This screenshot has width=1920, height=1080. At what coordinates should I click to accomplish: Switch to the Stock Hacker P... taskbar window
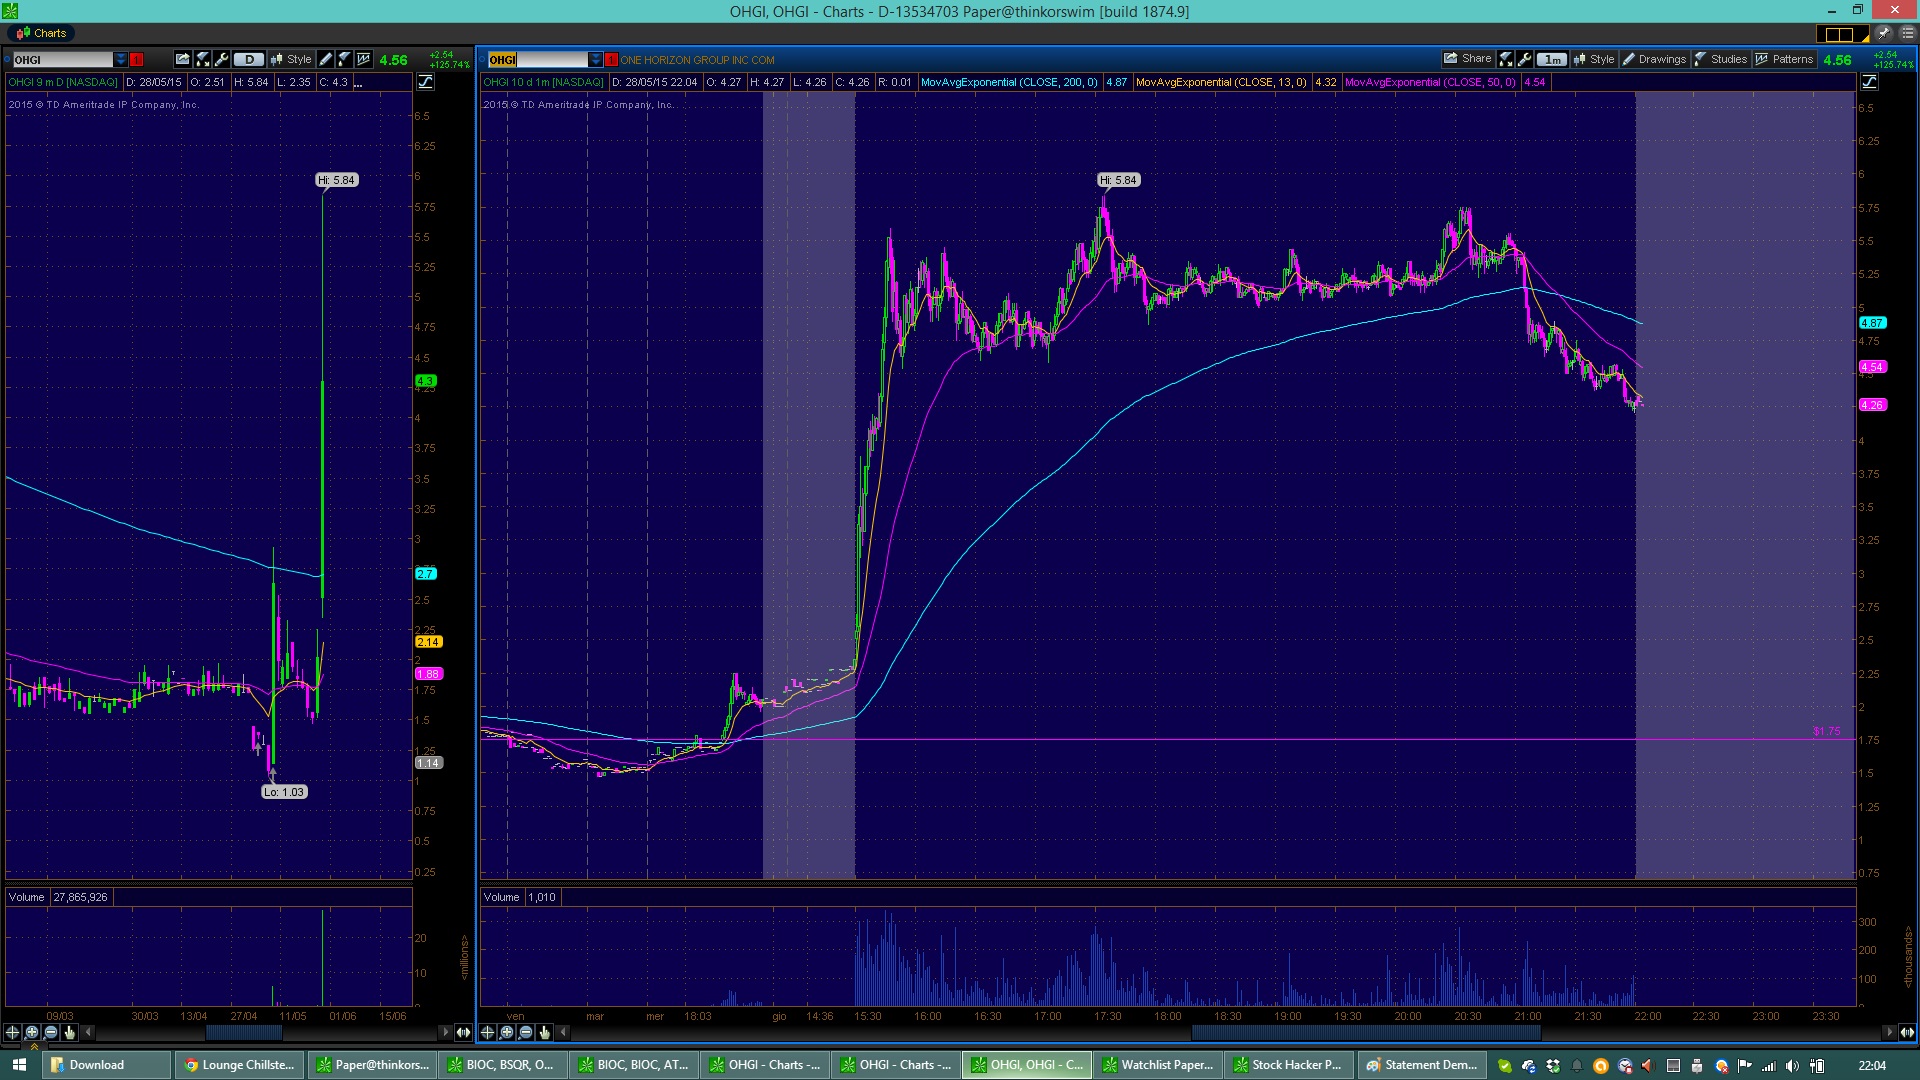click(x=1289, y=1065)
